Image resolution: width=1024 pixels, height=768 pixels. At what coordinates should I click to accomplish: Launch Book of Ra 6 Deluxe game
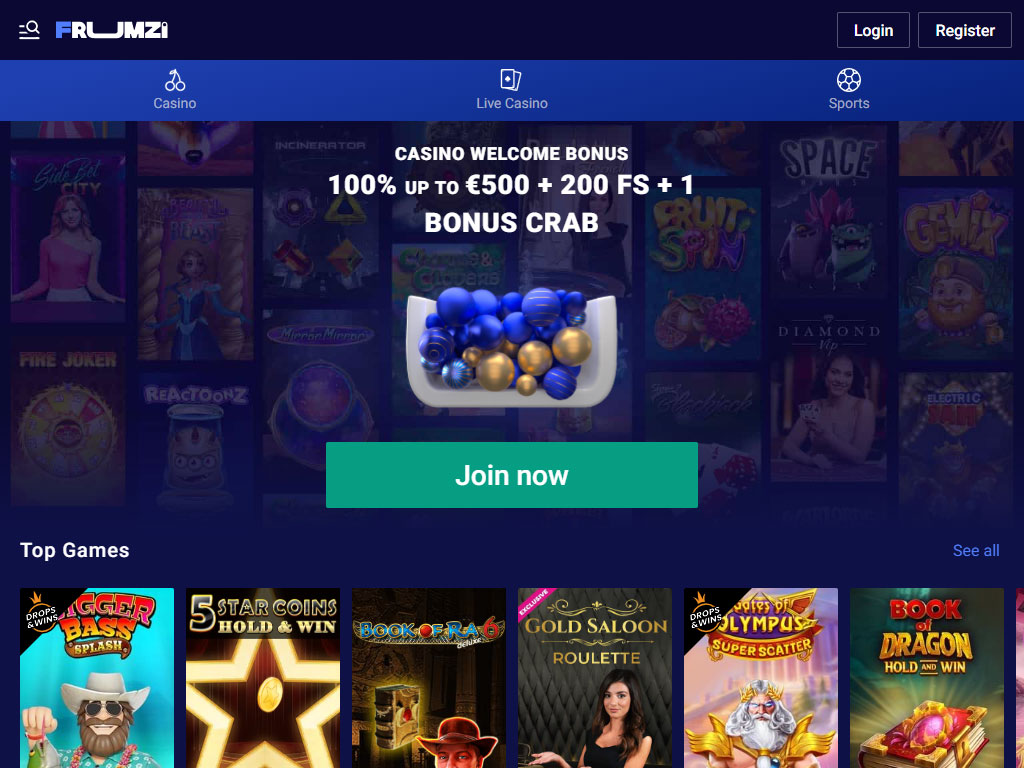429,678
